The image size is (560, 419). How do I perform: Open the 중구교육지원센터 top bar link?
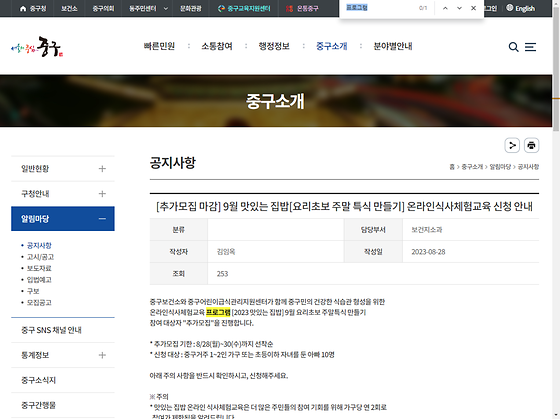244,9
